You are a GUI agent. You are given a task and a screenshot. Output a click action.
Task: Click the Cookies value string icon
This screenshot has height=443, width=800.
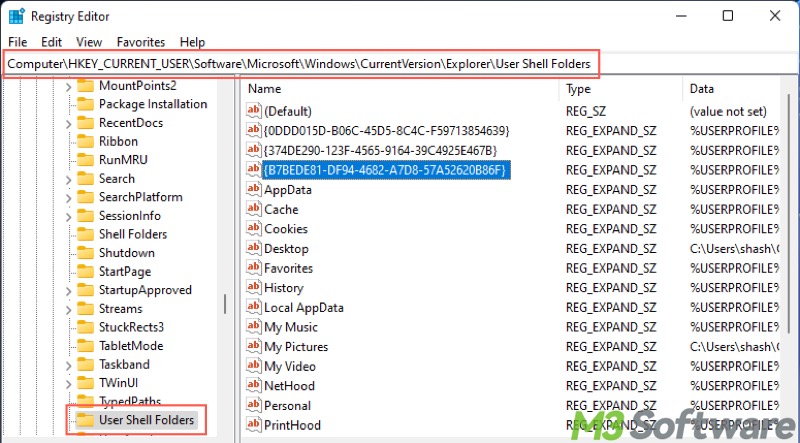[x=254, y=228]
